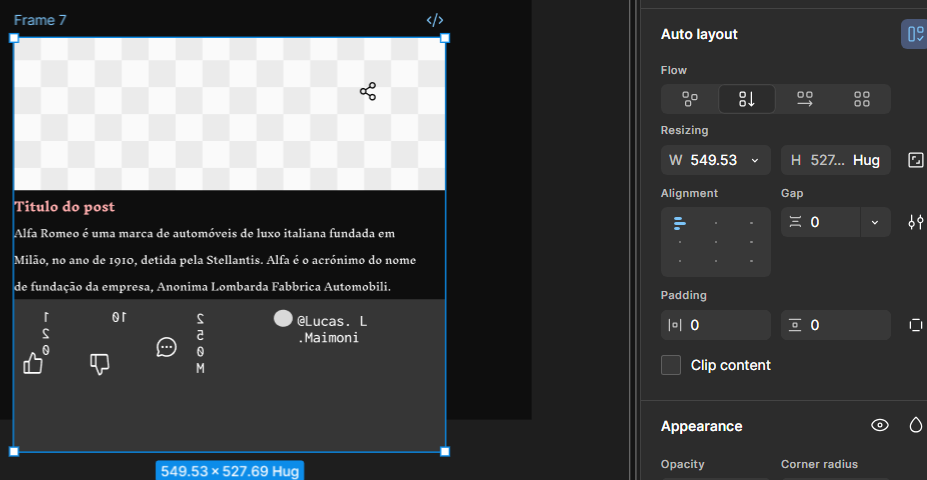Click the width field showing 549.53

(715, 160)
